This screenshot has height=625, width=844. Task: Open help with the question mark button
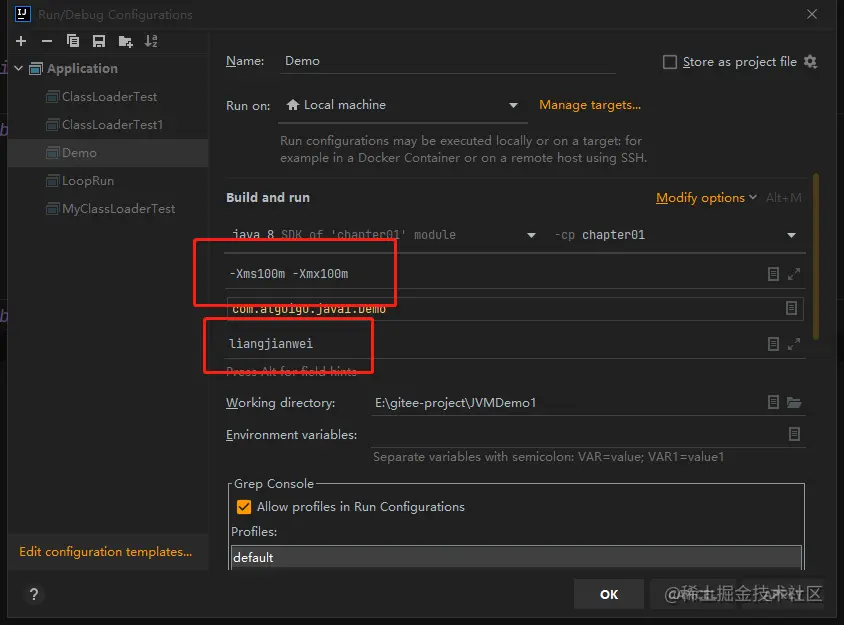coord(34,594)
